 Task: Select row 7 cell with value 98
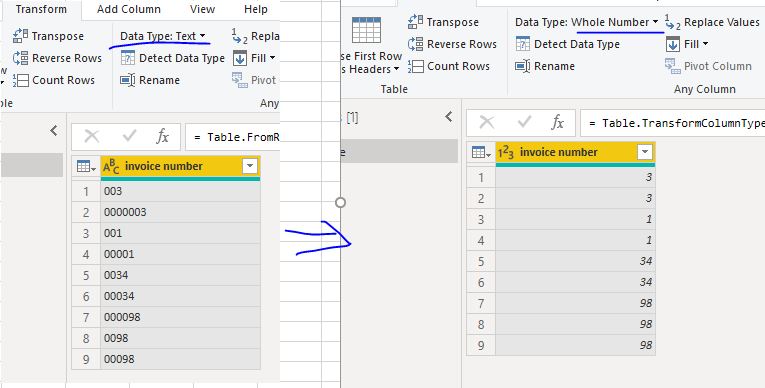point(576,303)
